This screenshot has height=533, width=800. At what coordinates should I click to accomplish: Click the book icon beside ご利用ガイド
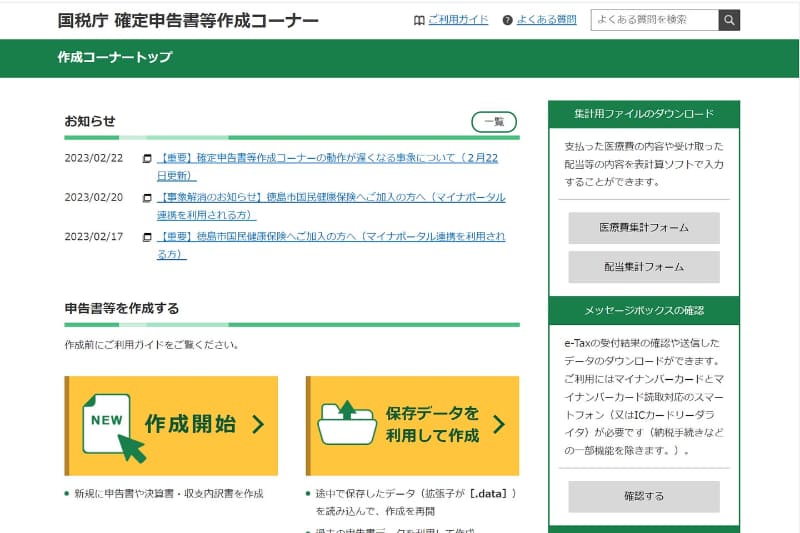click(419, 20)
